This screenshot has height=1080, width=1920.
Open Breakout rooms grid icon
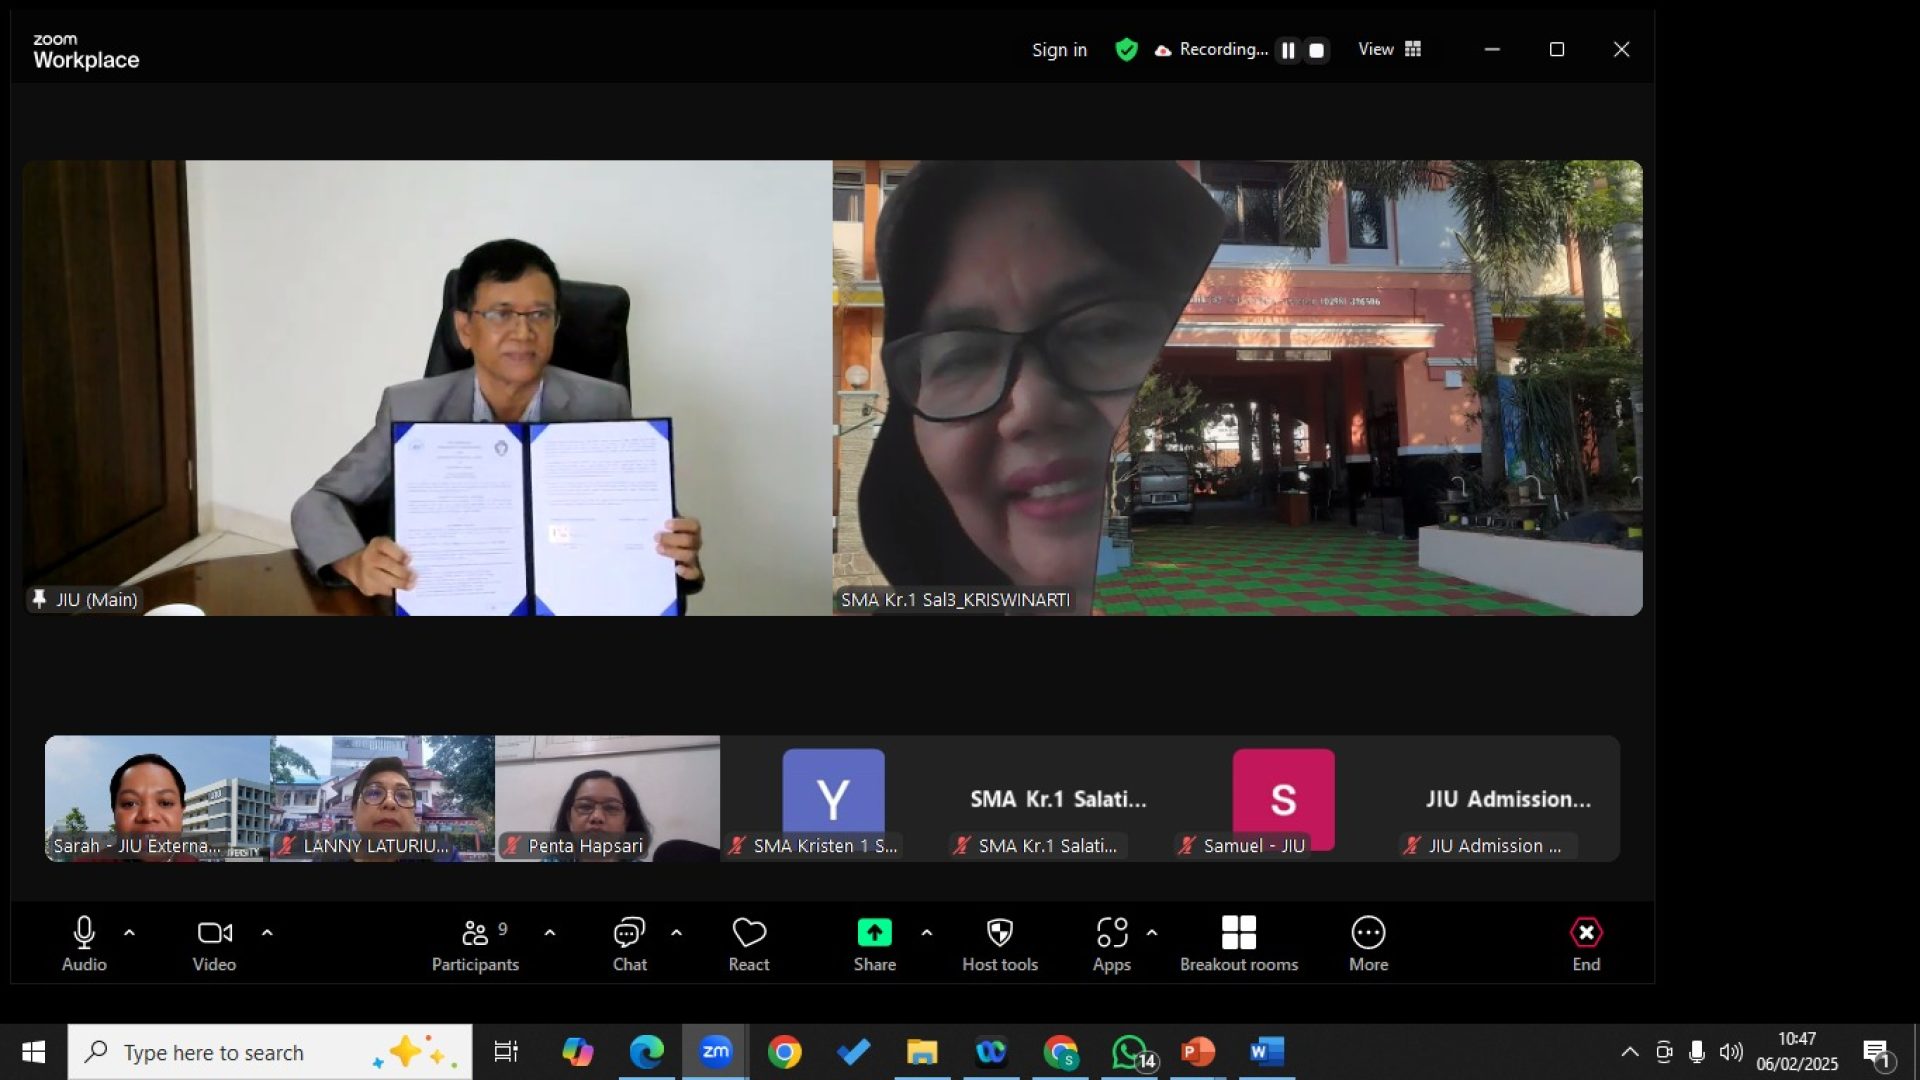(1238, 933)
